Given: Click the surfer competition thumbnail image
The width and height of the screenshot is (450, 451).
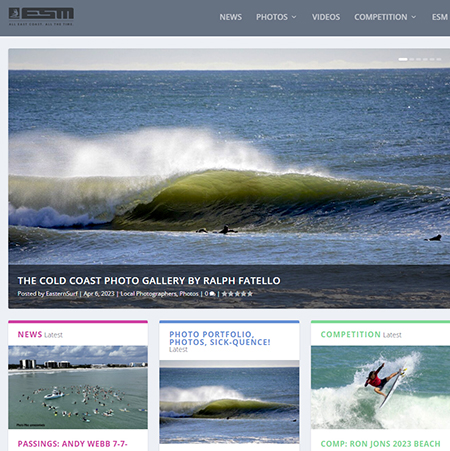Looking at the screenshot, I should pyautogui.click(x=380, y=387).
